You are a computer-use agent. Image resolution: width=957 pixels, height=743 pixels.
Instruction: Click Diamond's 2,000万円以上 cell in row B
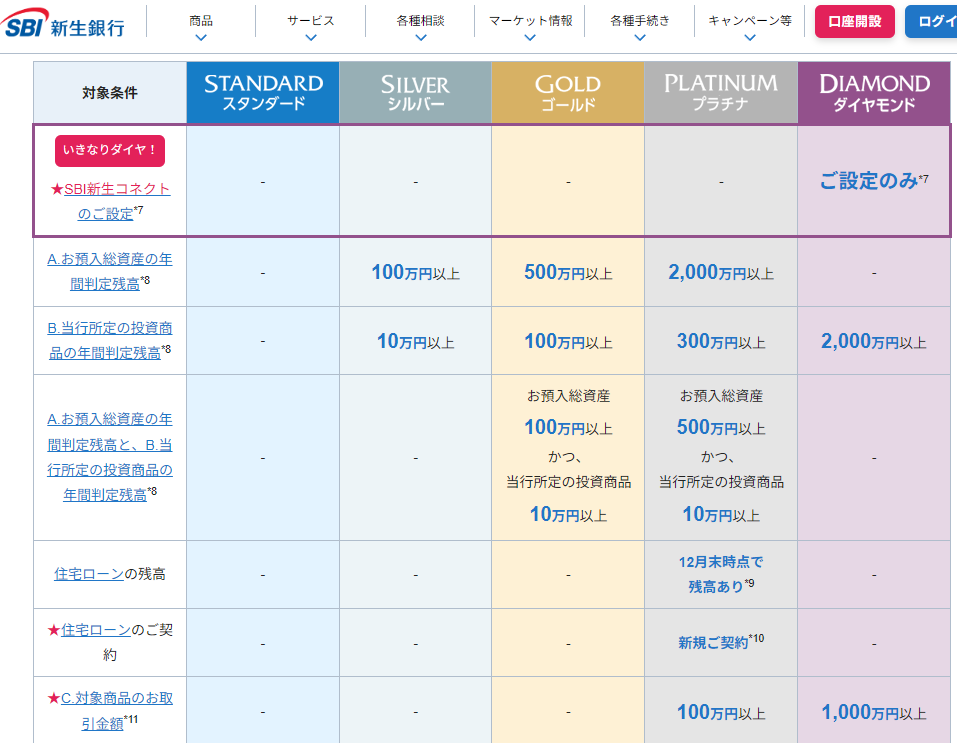pos(874,341)
